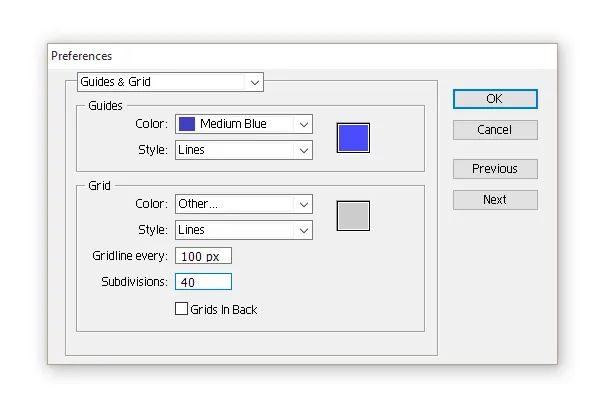This screenshot has height=414, width=600.
Task: Click the Grids In Back label text
Action: (x=224, y=310)
